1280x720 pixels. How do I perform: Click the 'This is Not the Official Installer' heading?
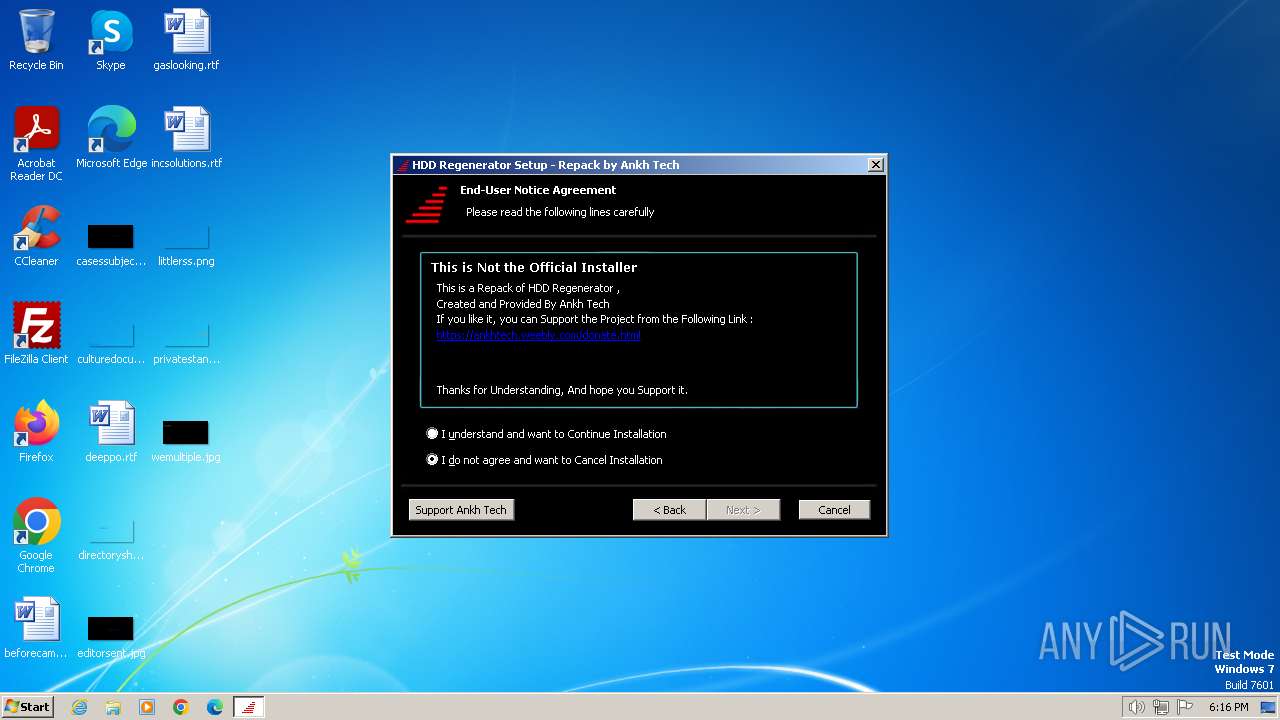[x=534, y=267]
